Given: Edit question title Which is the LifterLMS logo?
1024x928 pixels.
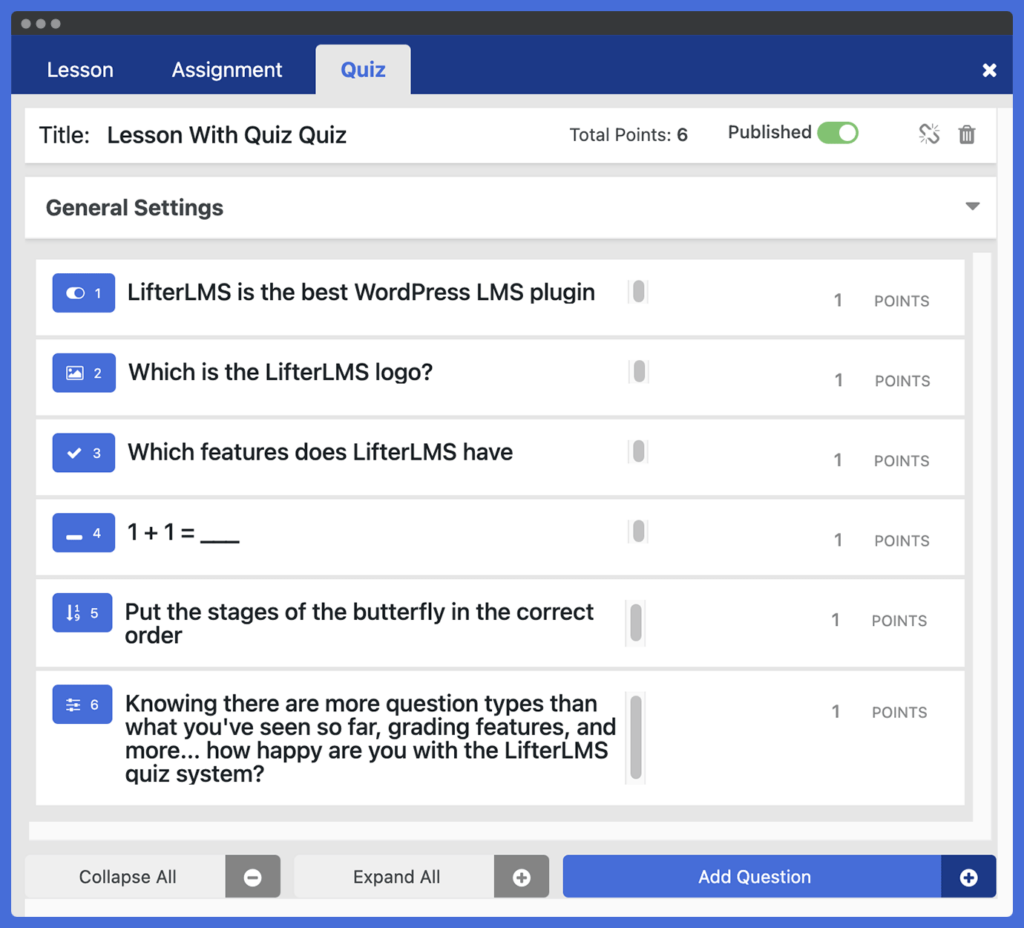Looking at the screenshot, I should click(x=280, y=372).
